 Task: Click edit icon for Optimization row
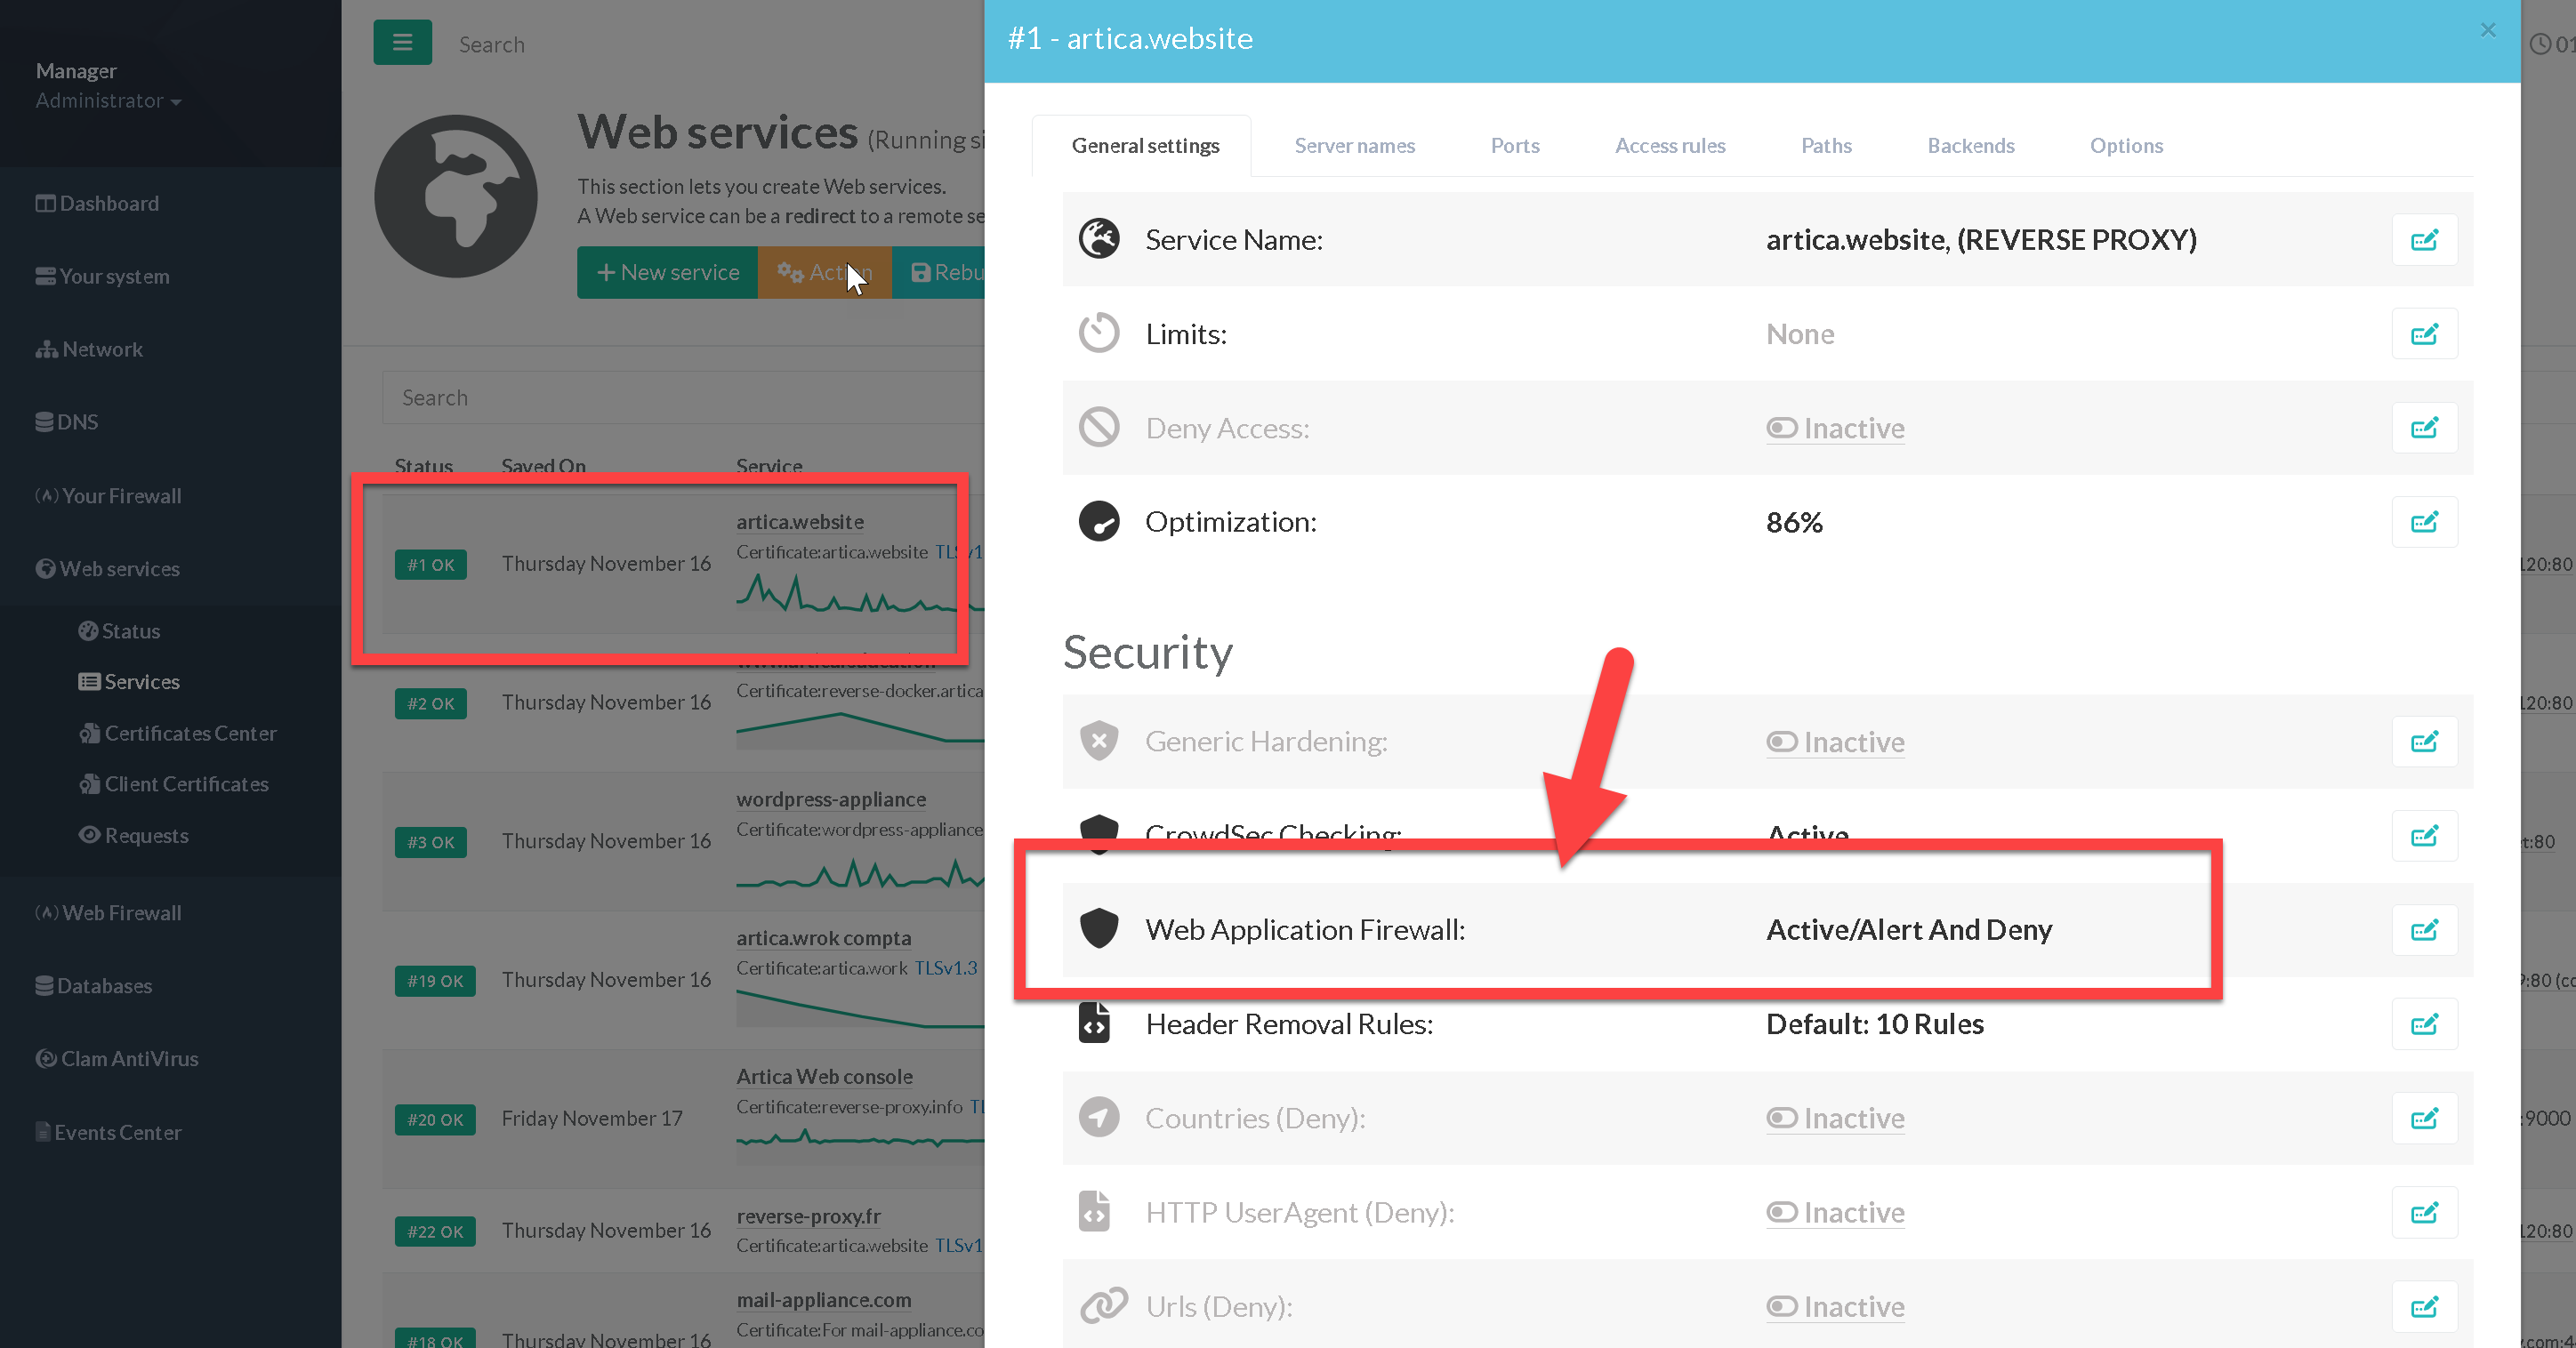coord(2424,522)
